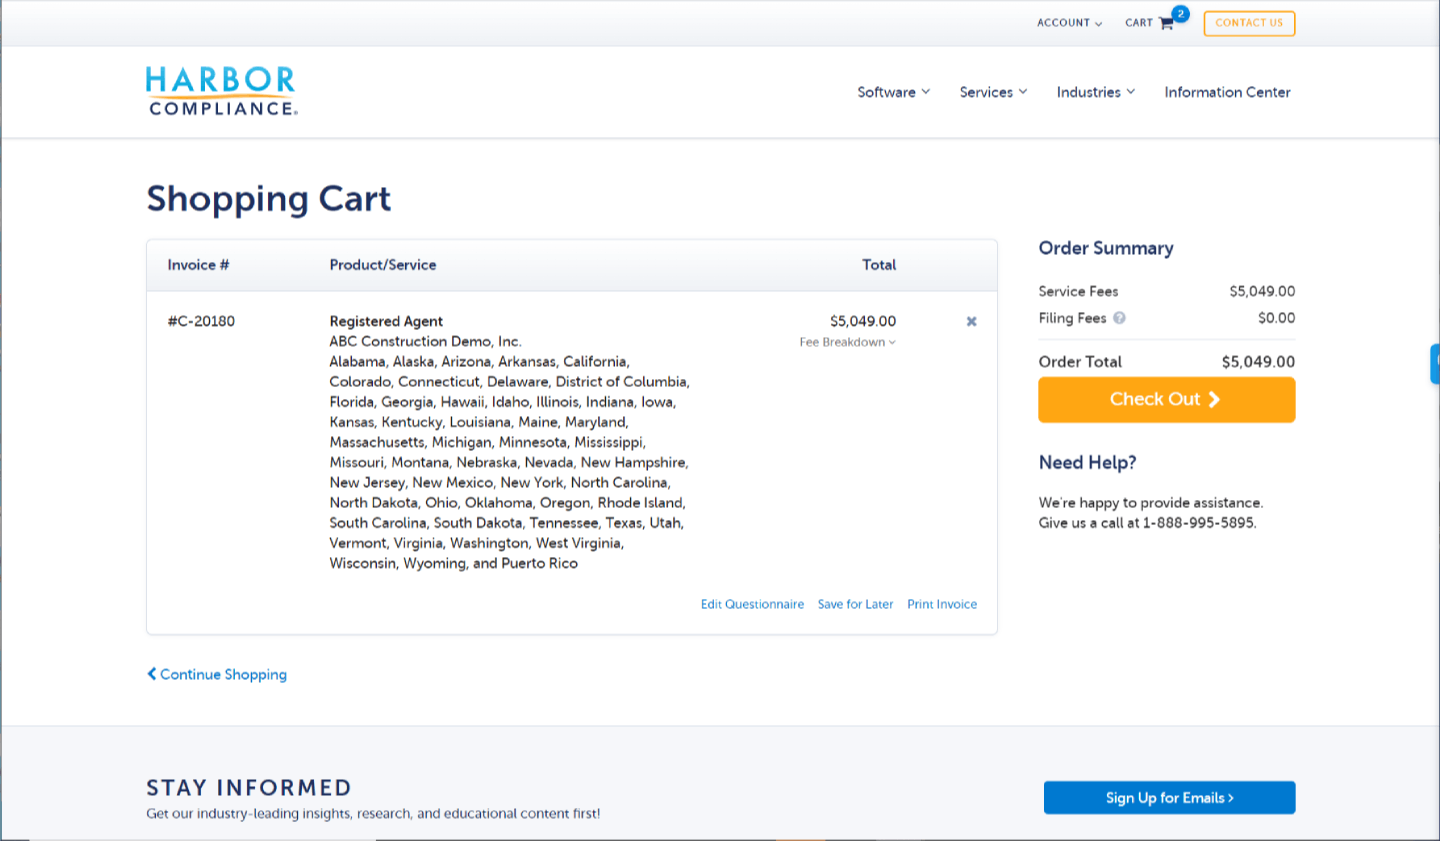
Task: Click the Invoice # column header
Action: pos(198,265)
